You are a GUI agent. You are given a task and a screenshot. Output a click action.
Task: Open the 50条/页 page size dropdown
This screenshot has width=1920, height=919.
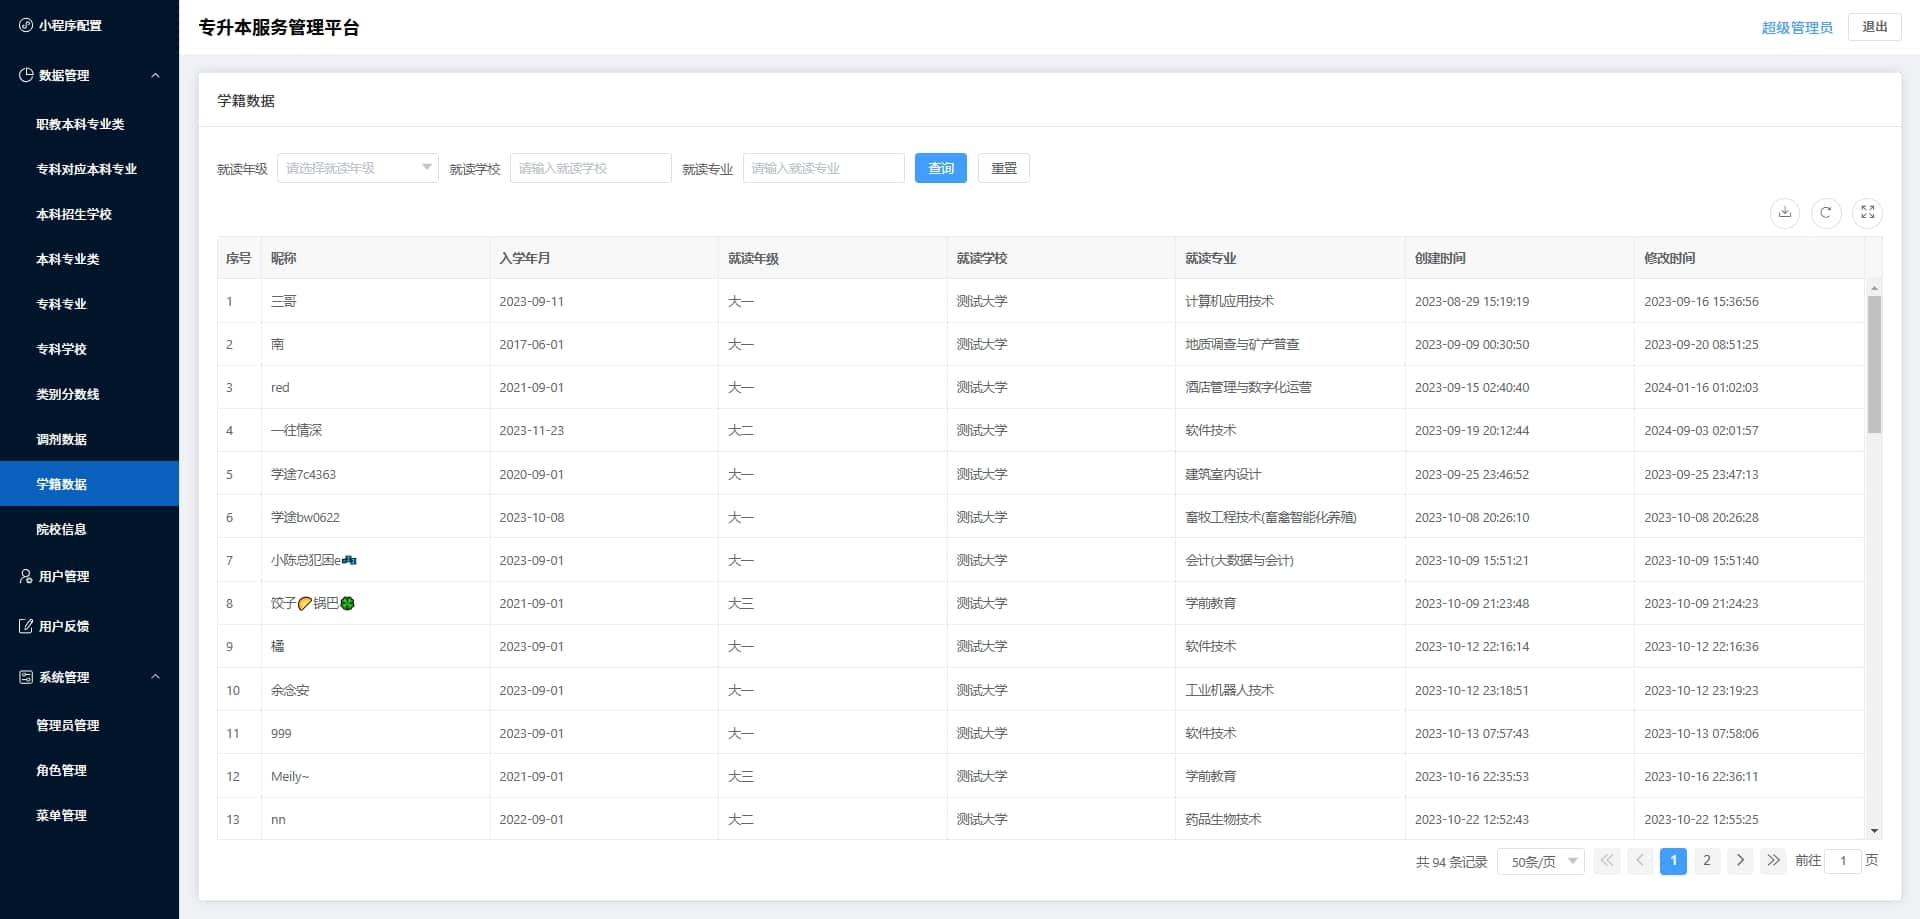coord(1541,861)
